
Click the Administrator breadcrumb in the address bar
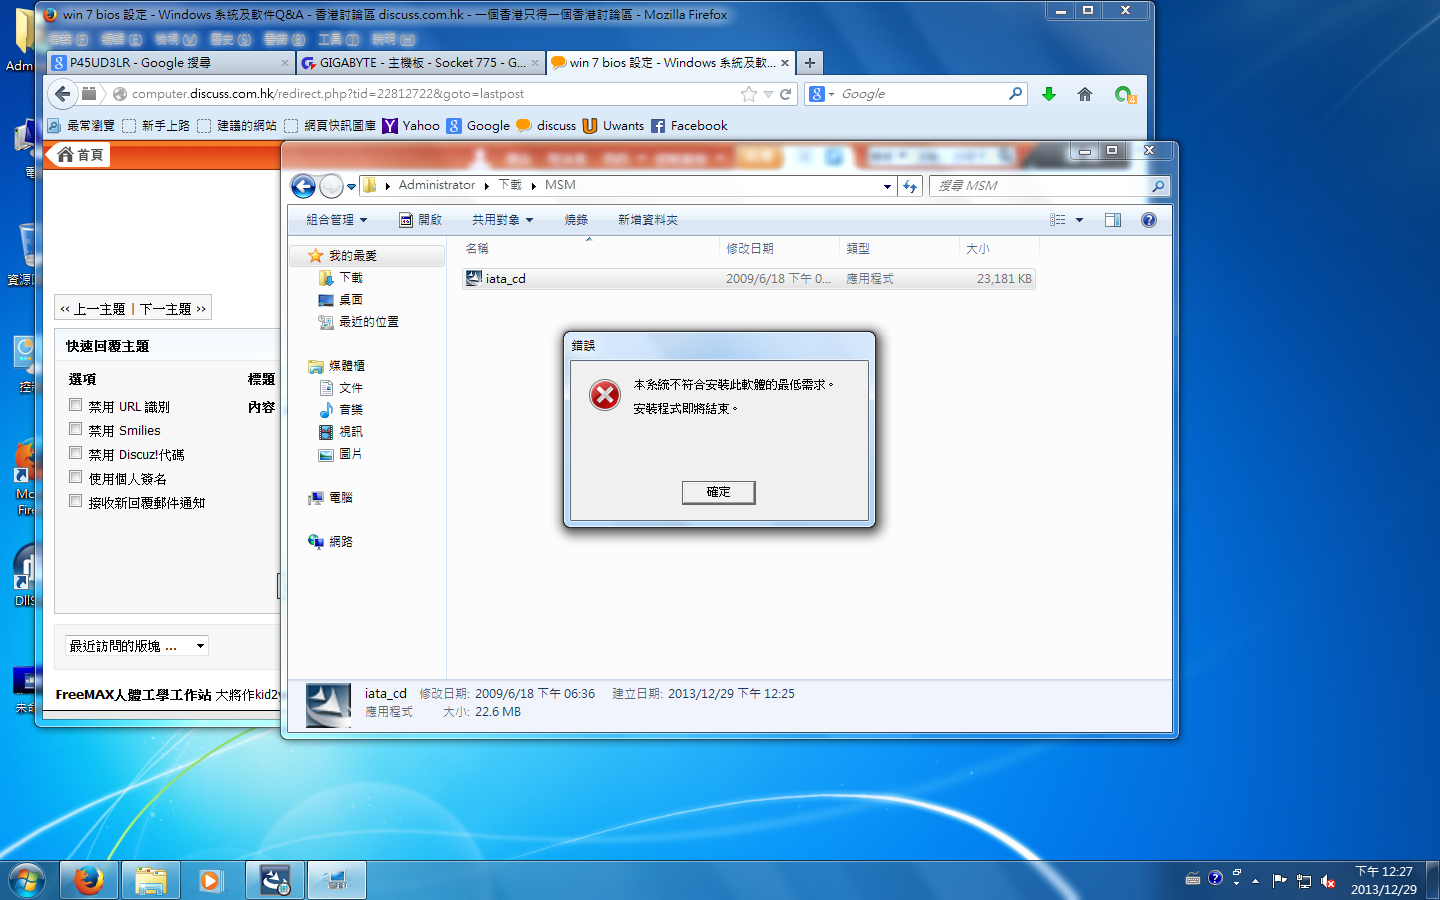pos(437,185)
